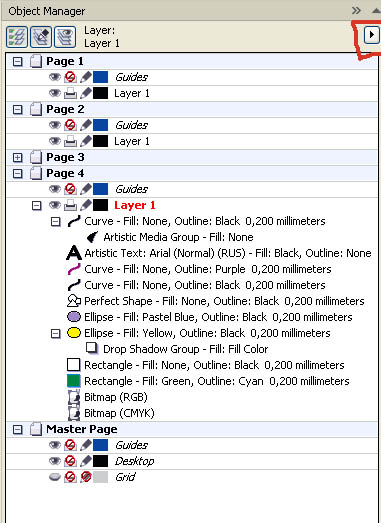Toggle printer icon of red Layer 1
The image size is (381, 523).
click(x=70, y=205)
